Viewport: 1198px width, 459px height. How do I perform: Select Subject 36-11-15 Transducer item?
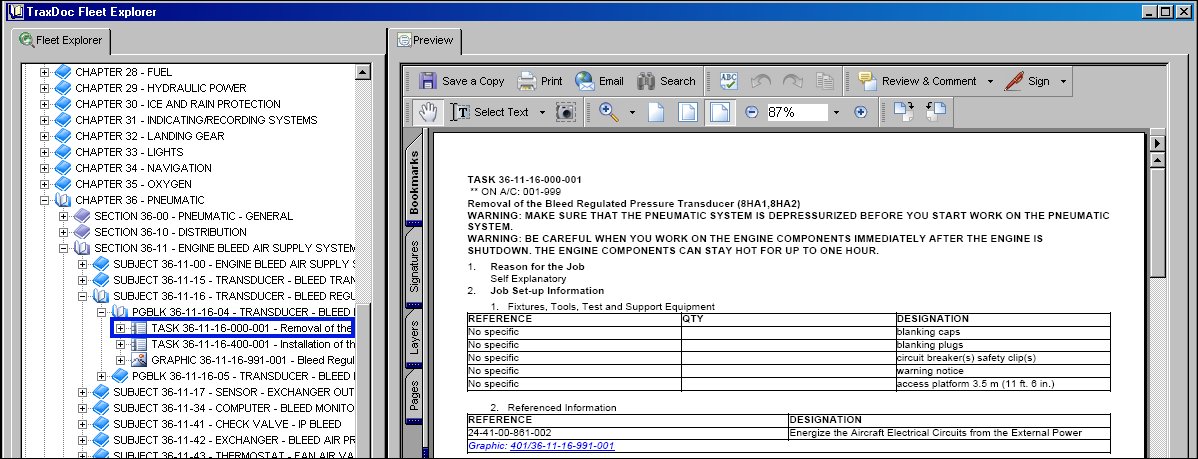point(234,280)
